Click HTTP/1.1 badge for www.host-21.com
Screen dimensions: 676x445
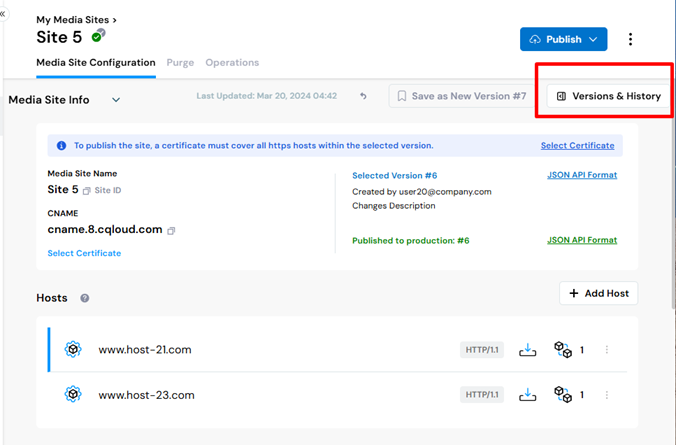click(482, 350)
